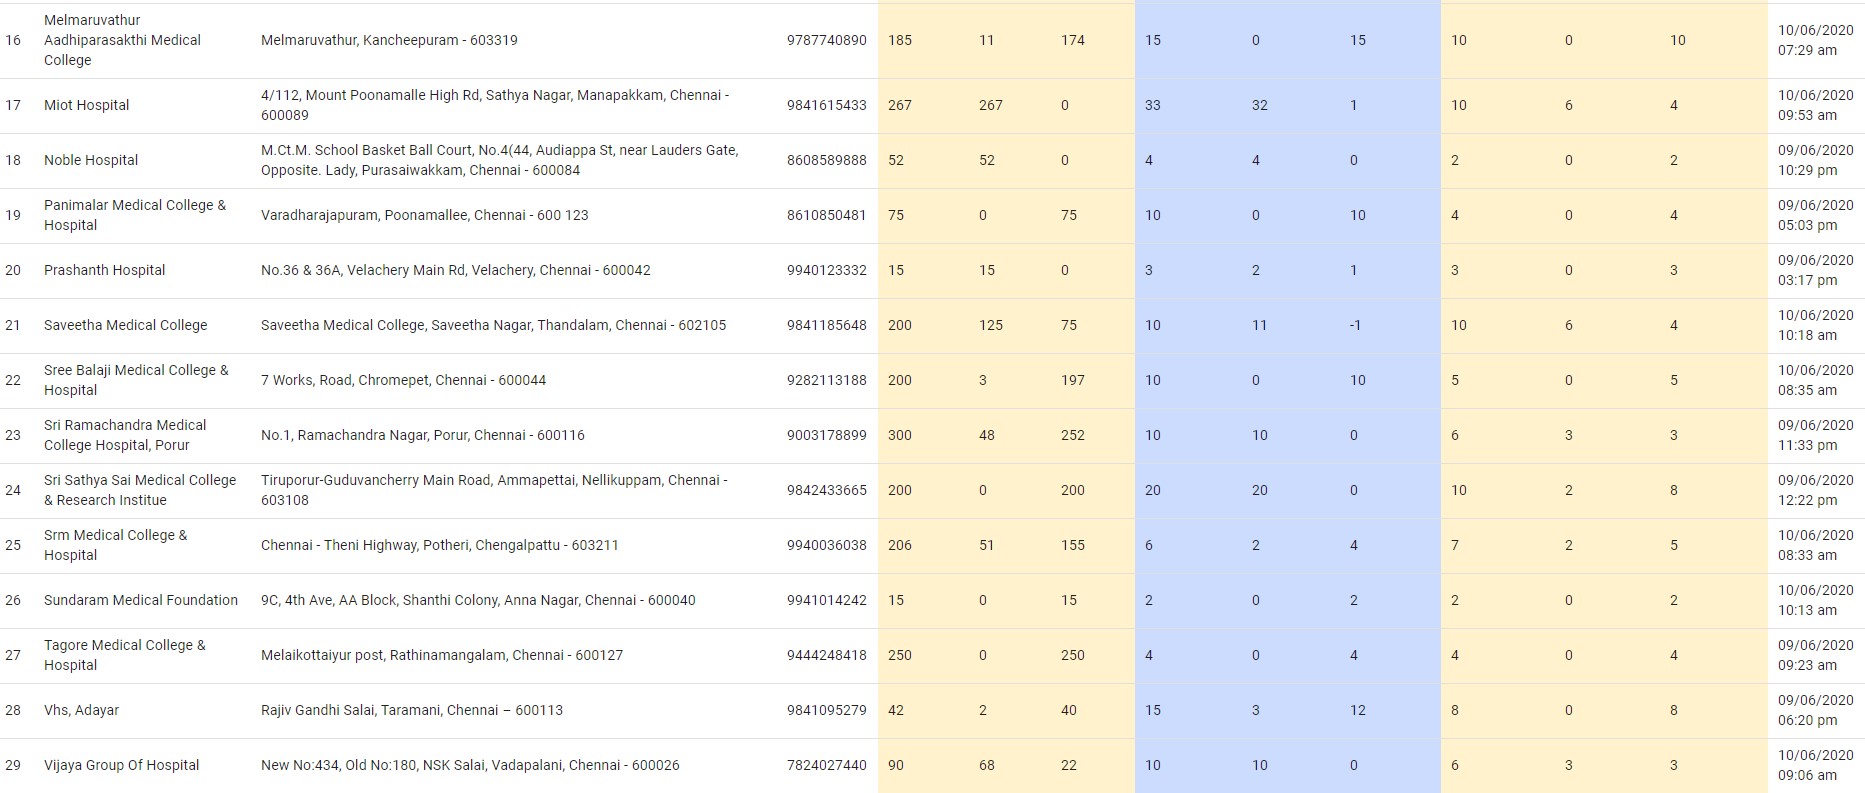The image size is (1865, 793).
Task: Select address Varadharajapuram, Poonamallee, Chennai
Action: 425,215
